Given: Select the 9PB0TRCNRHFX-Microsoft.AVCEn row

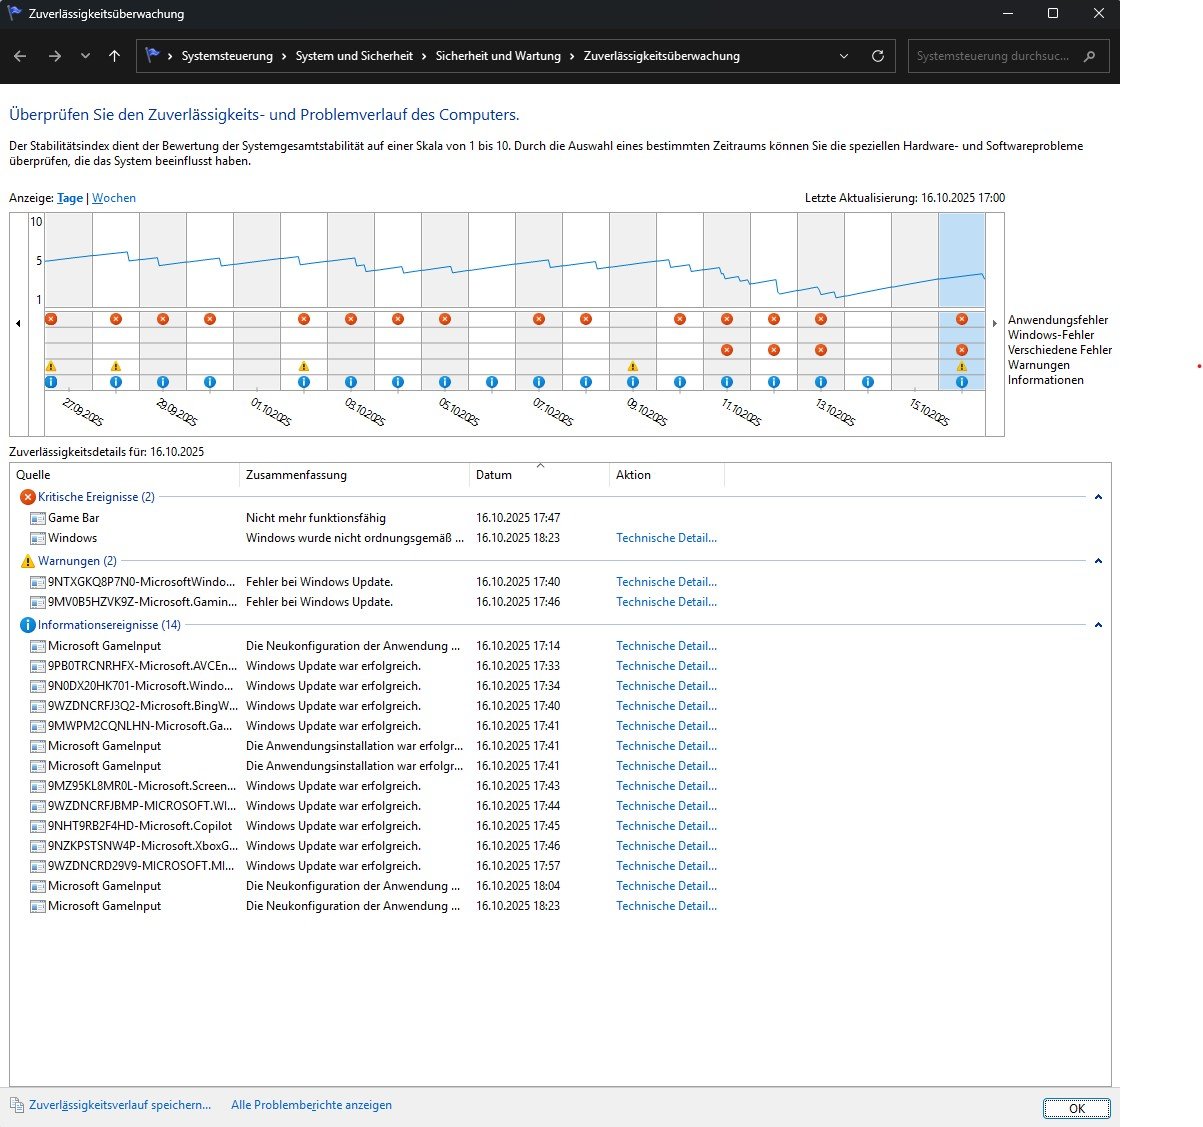Looking at the screenshot, I should pos(560,666).
